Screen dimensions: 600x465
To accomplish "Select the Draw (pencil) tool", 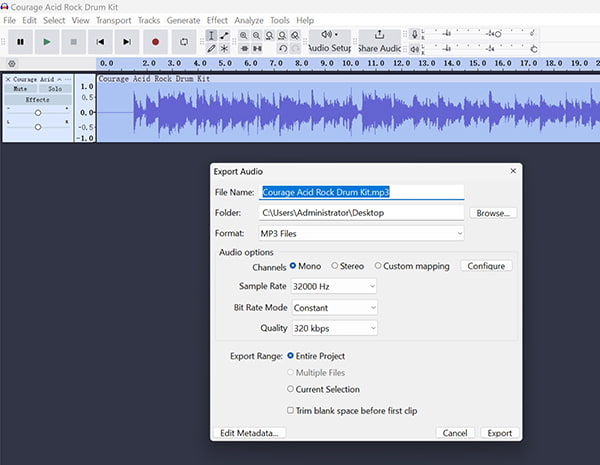I will 211,49.
